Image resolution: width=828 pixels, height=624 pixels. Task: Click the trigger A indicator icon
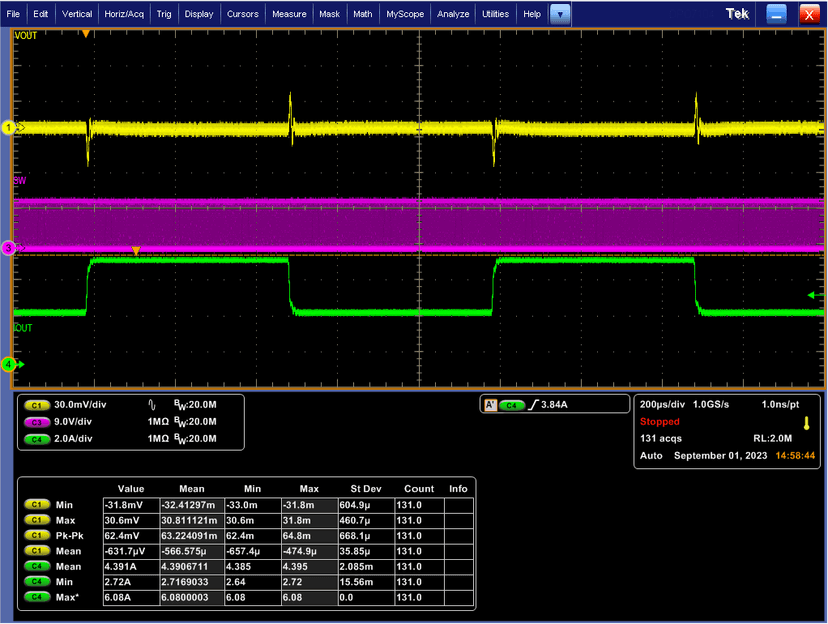point(490,406)
